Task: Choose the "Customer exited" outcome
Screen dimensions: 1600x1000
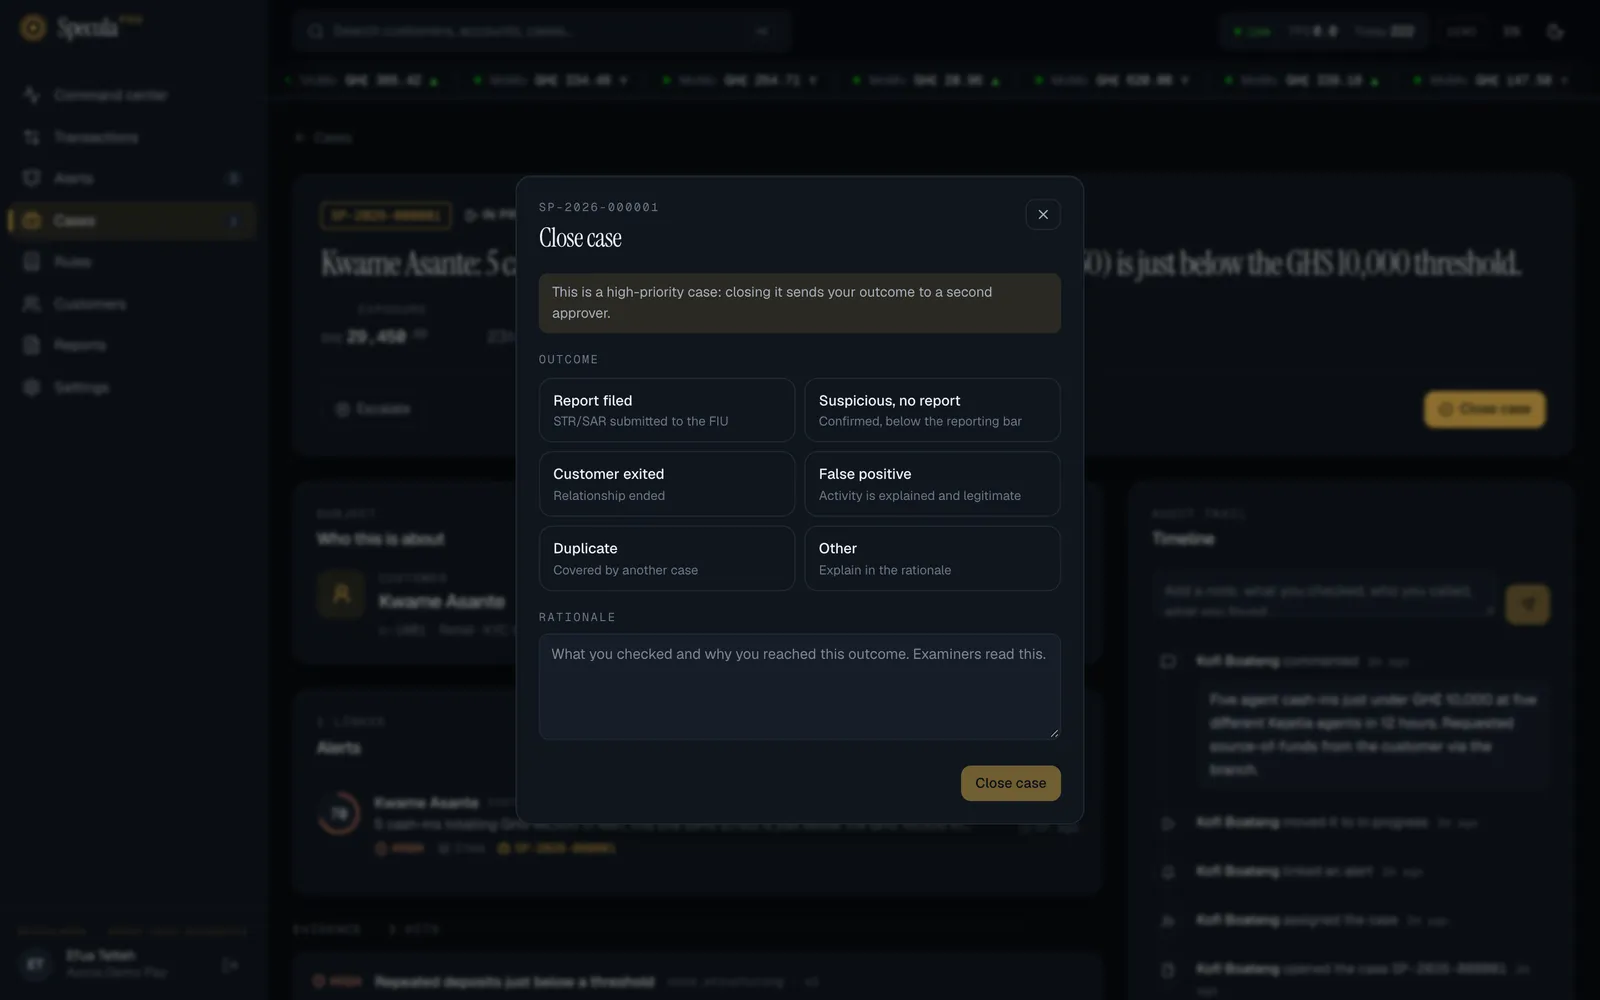Action: coord(667,484)
